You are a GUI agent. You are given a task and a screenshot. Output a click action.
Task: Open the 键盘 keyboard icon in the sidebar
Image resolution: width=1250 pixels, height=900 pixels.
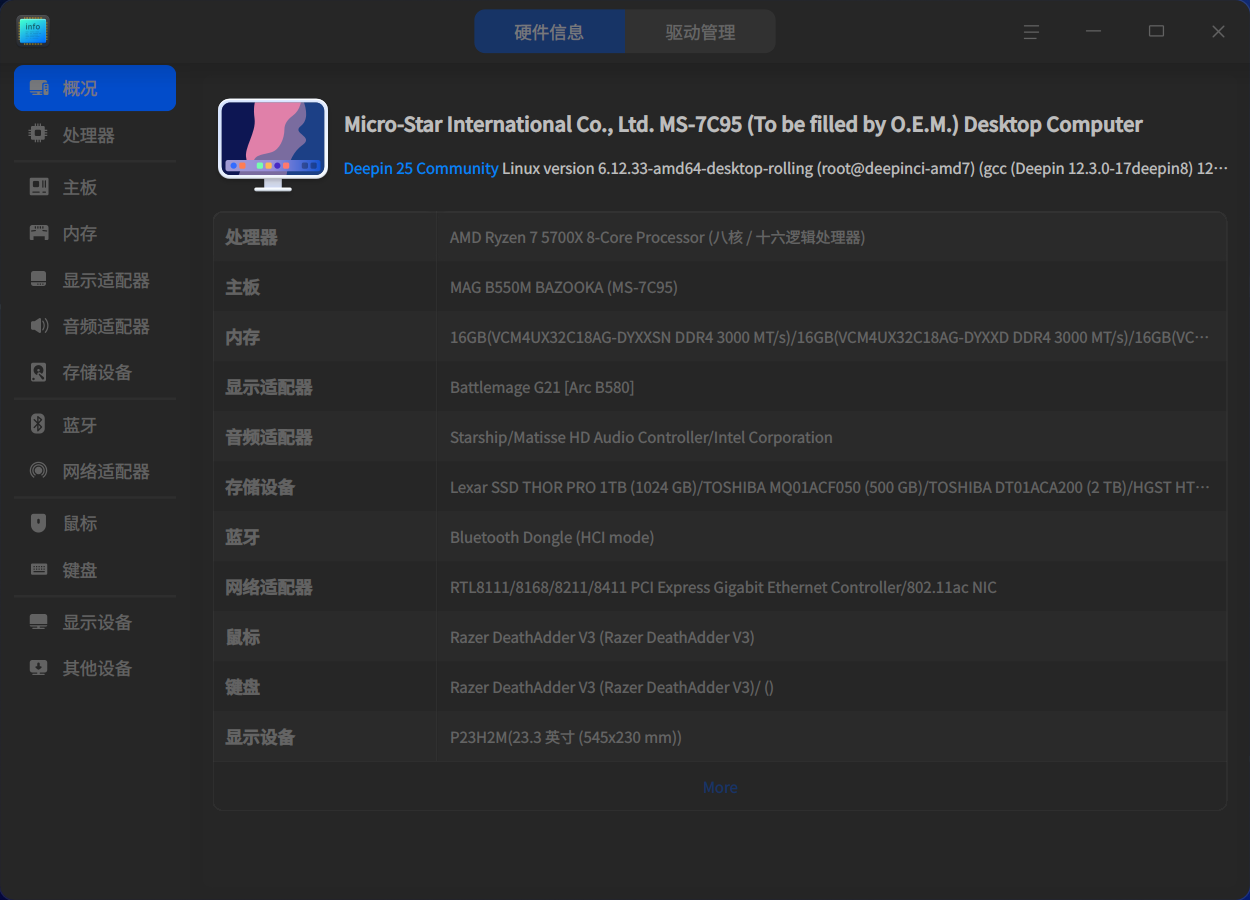39,569
